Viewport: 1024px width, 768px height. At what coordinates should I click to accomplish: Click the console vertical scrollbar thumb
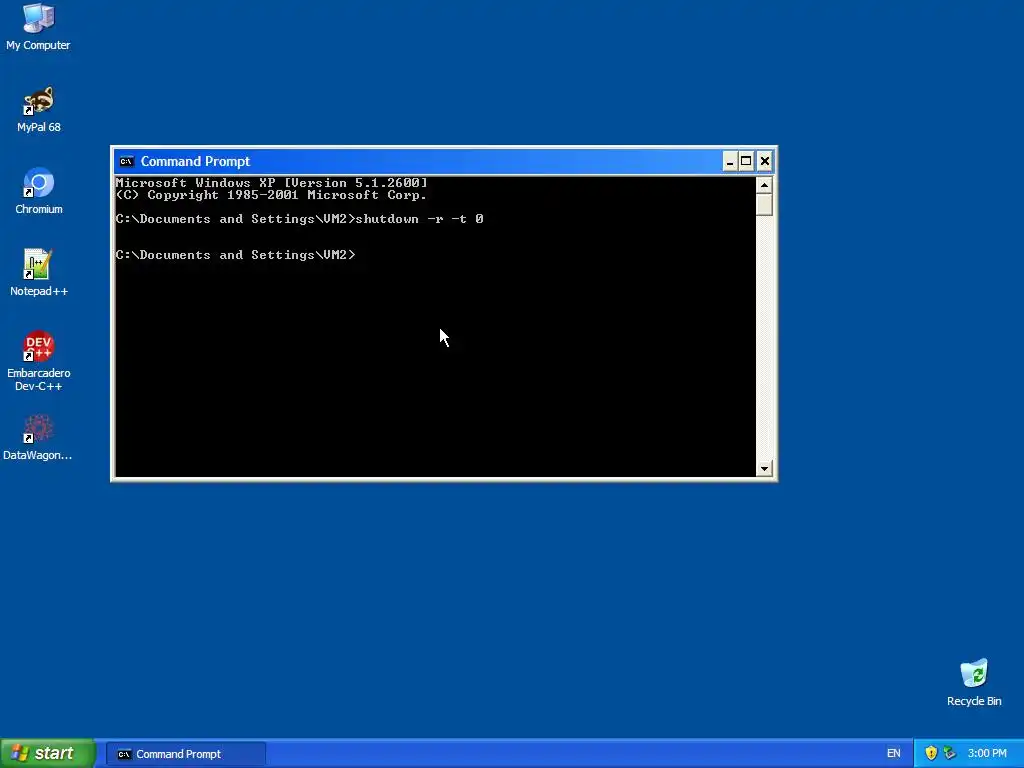point(764,204)
